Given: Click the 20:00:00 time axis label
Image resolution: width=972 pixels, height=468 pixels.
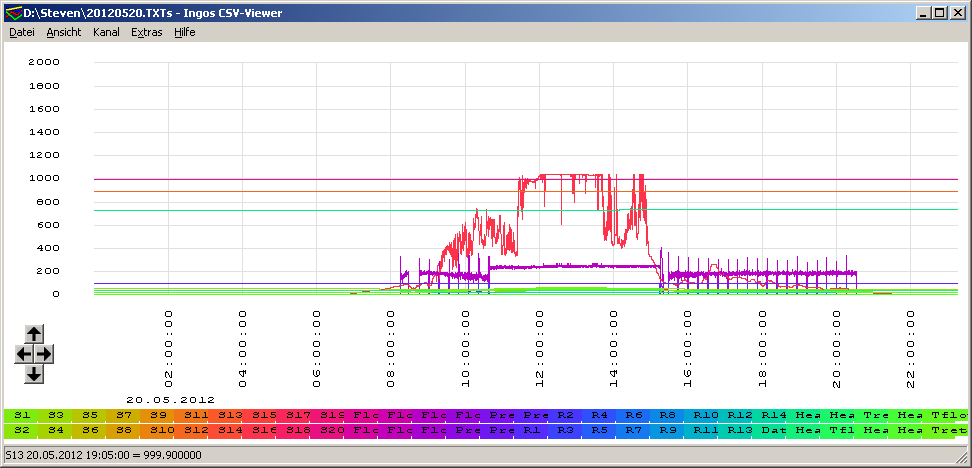Looking at the screenshot, I should 837,349.
